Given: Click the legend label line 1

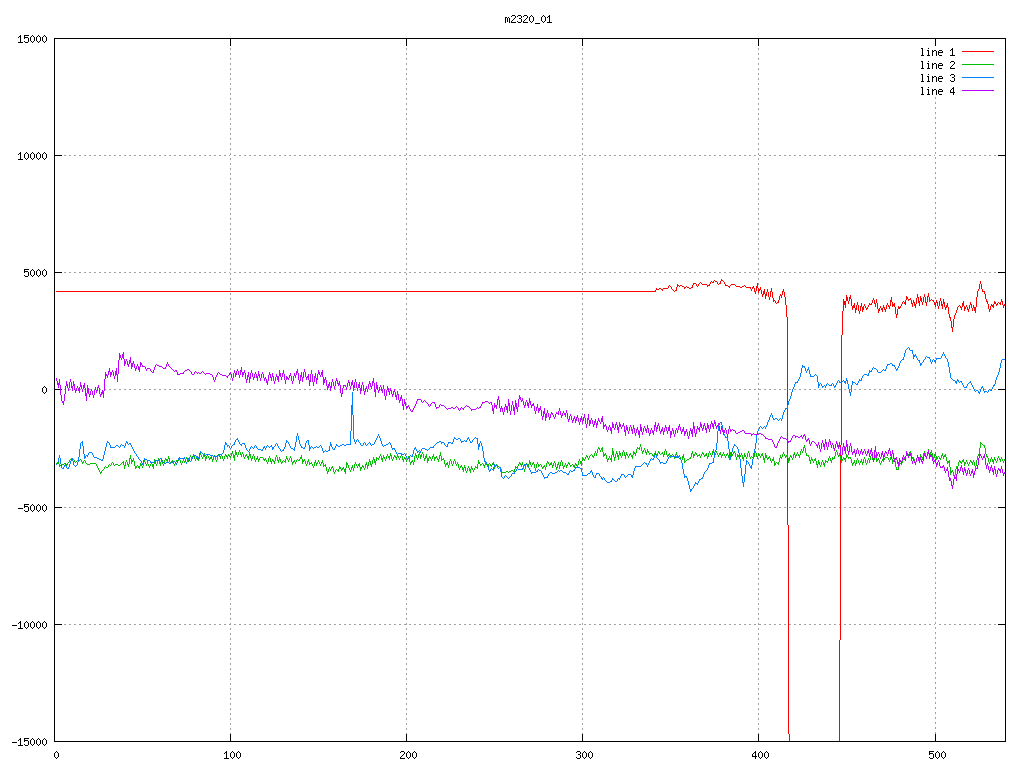Looking at the screenshot, I should [937, 52].
